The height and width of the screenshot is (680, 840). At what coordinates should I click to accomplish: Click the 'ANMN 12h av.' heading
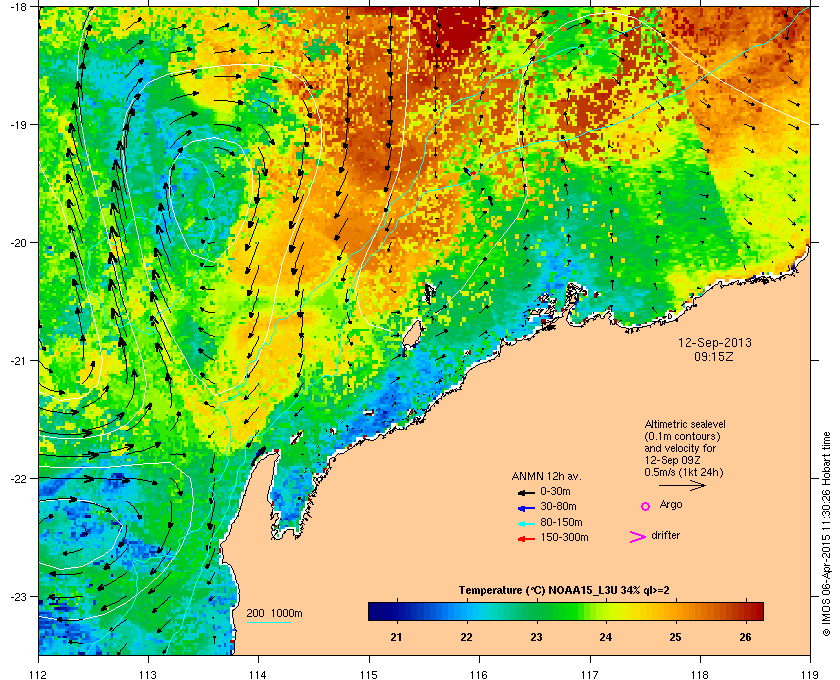(546, 476)
